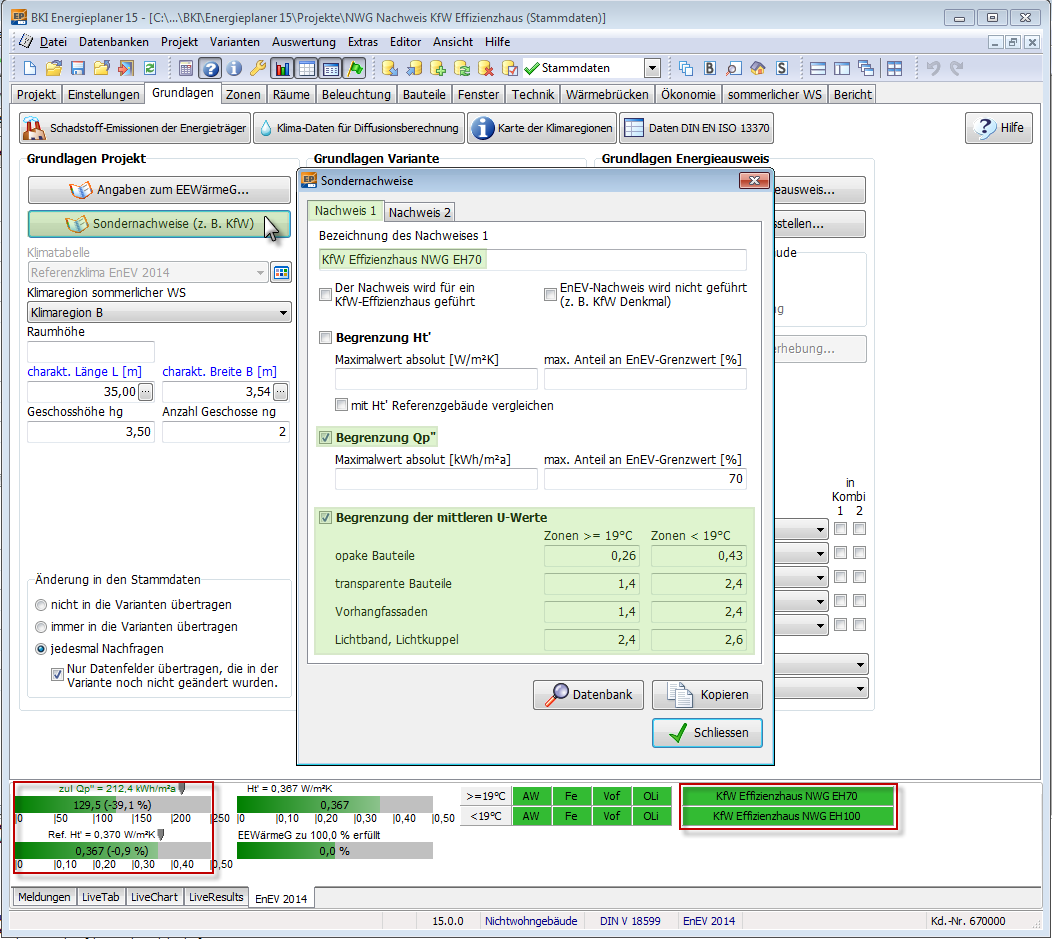Open the Datei menu
1052x939 pixels.
pos(53,42)
